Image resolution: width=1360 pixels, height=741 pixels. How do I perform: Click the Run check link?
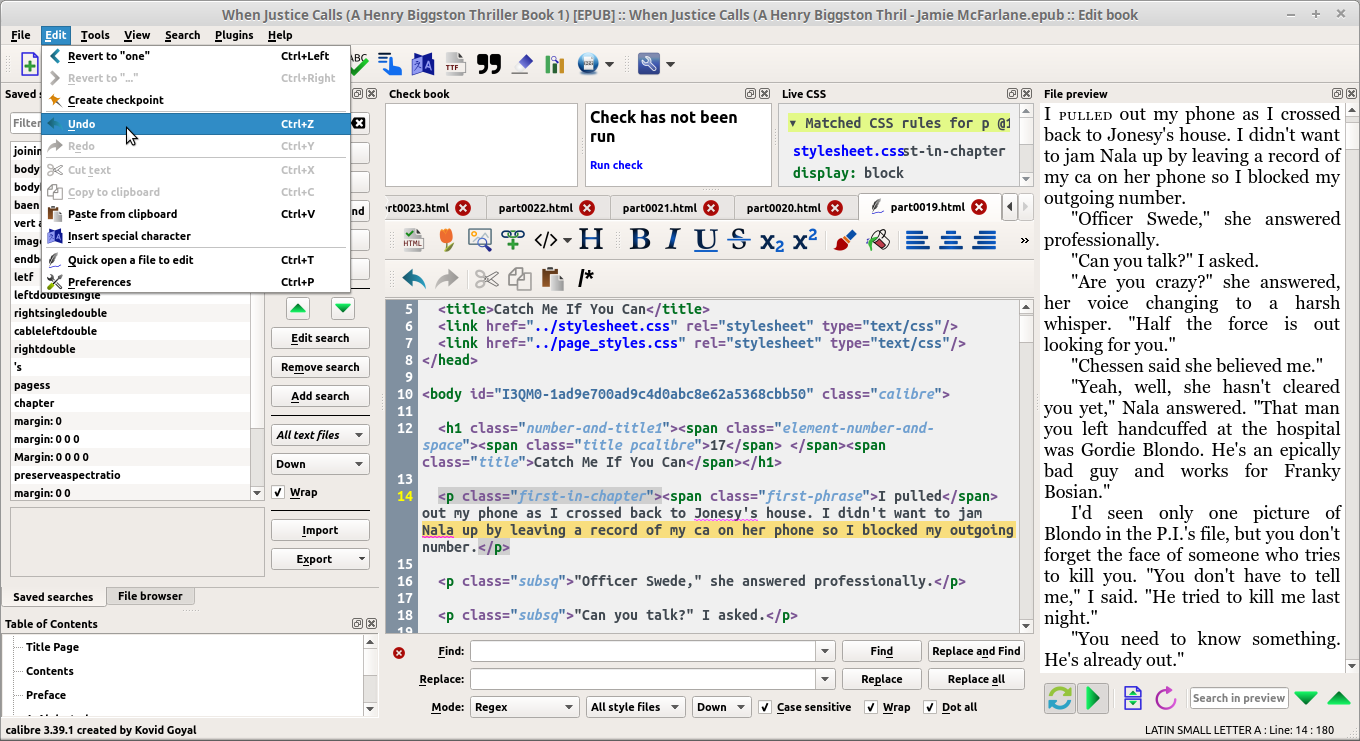pyautogui.click(x=616, y=165)
